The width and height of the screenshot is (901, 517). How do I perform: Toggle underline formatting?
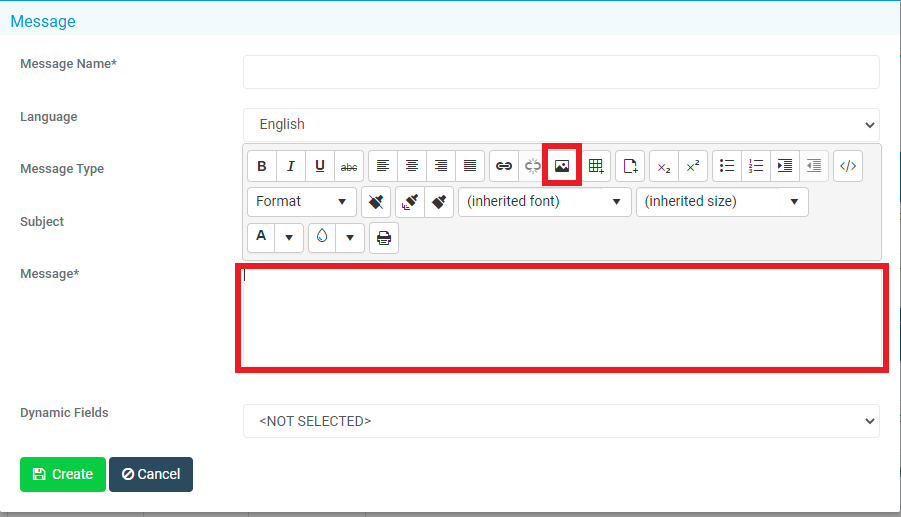(320, 166)
